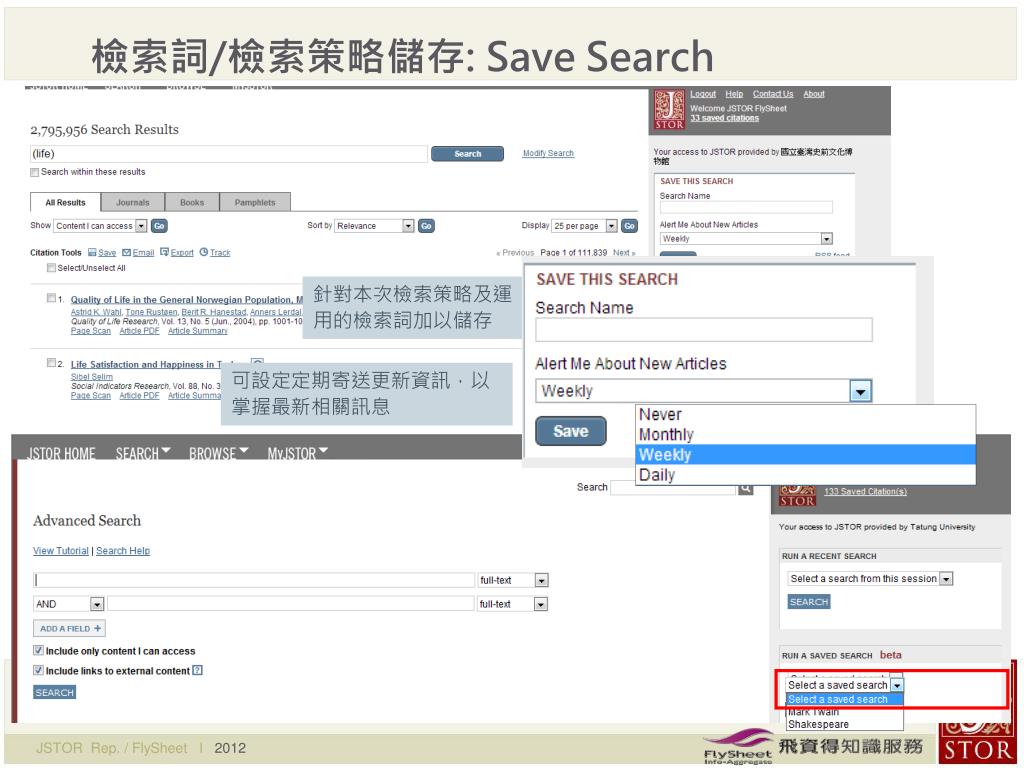Open the second full-text field dropdown
The width and height of the screenshot is (1024, 768).
coord(540,604)
